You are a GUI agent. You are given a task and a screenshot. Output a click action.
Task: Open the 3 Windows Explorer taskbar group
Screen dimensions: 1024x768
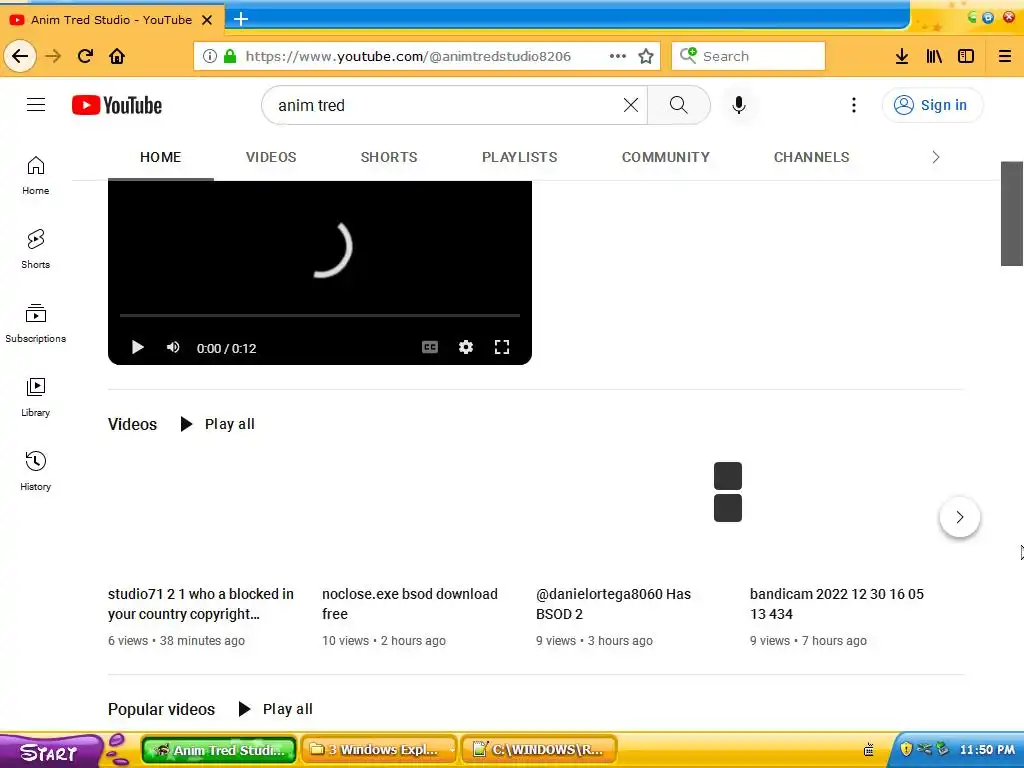(380, 750)
